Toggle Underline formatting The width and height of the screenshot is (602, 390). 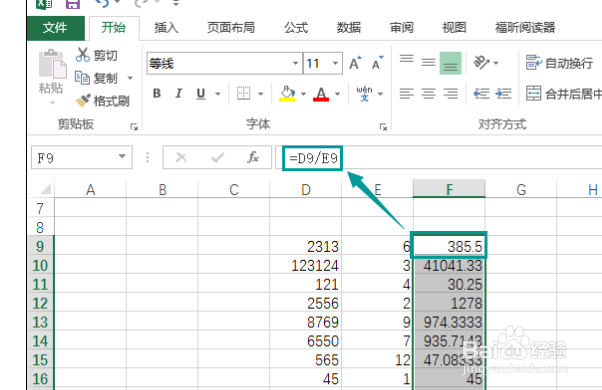pos(201,94)
